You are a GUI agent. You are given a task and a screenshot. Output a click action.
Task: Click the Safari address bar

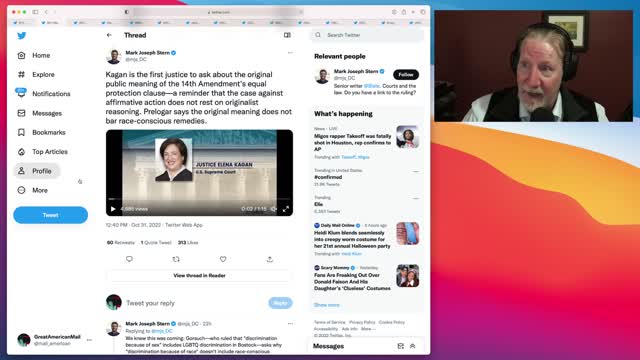(x=219, y=12)
